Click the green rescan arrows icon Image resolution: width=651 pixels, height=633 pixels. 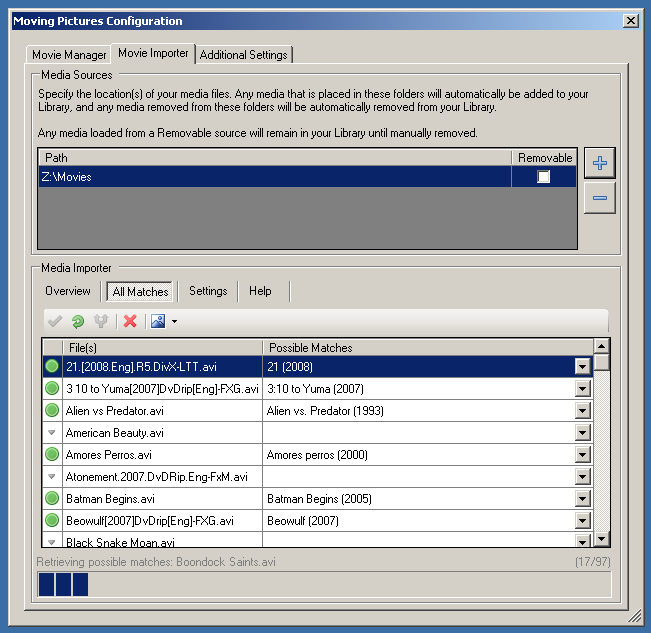point(78,321)
